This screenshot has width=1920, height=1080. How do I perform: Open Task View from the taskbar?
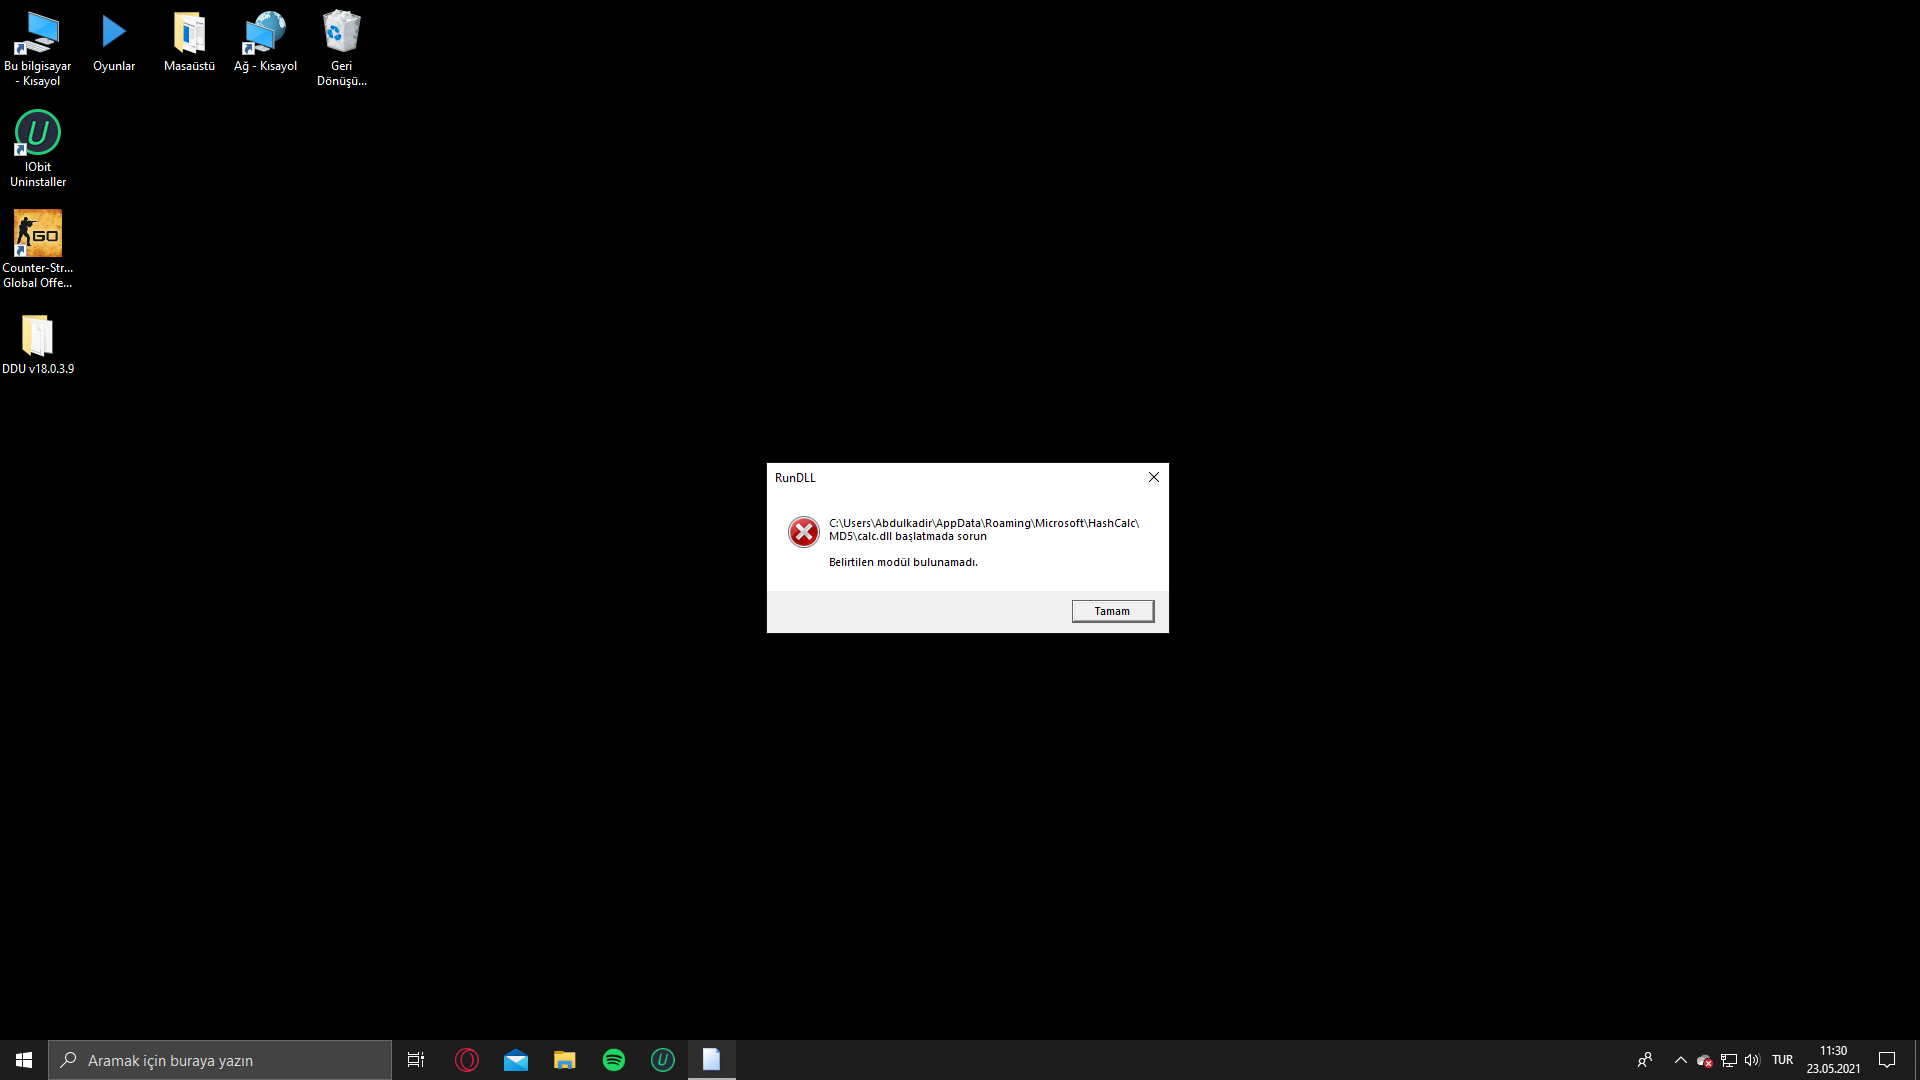pyautogui.click(x=416, y=1060)
